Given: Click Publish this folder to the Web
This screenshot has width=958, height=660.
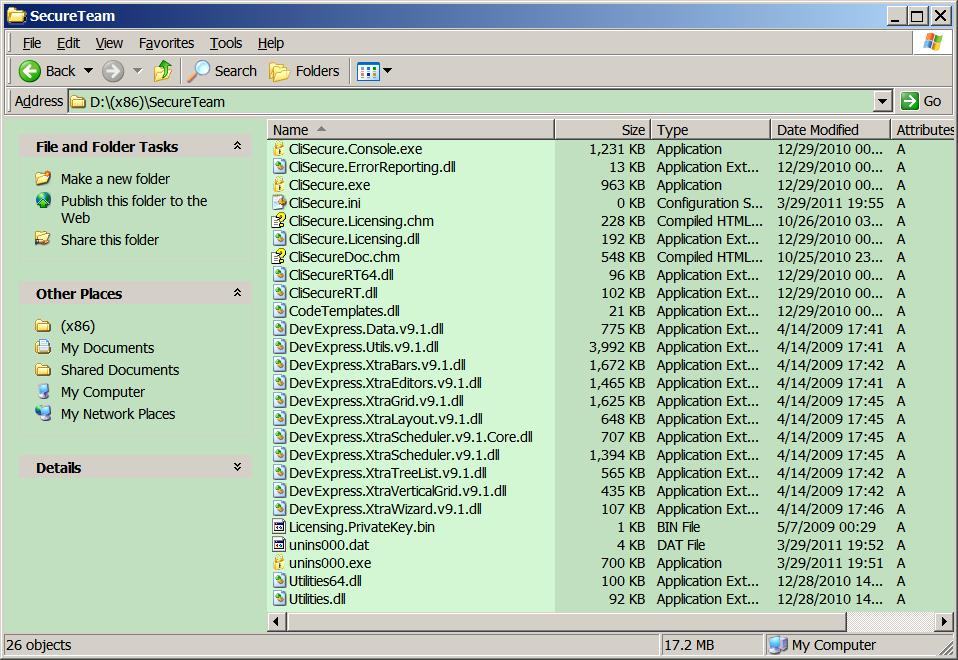Looking at the screenshot, I should tap(134, 209).
